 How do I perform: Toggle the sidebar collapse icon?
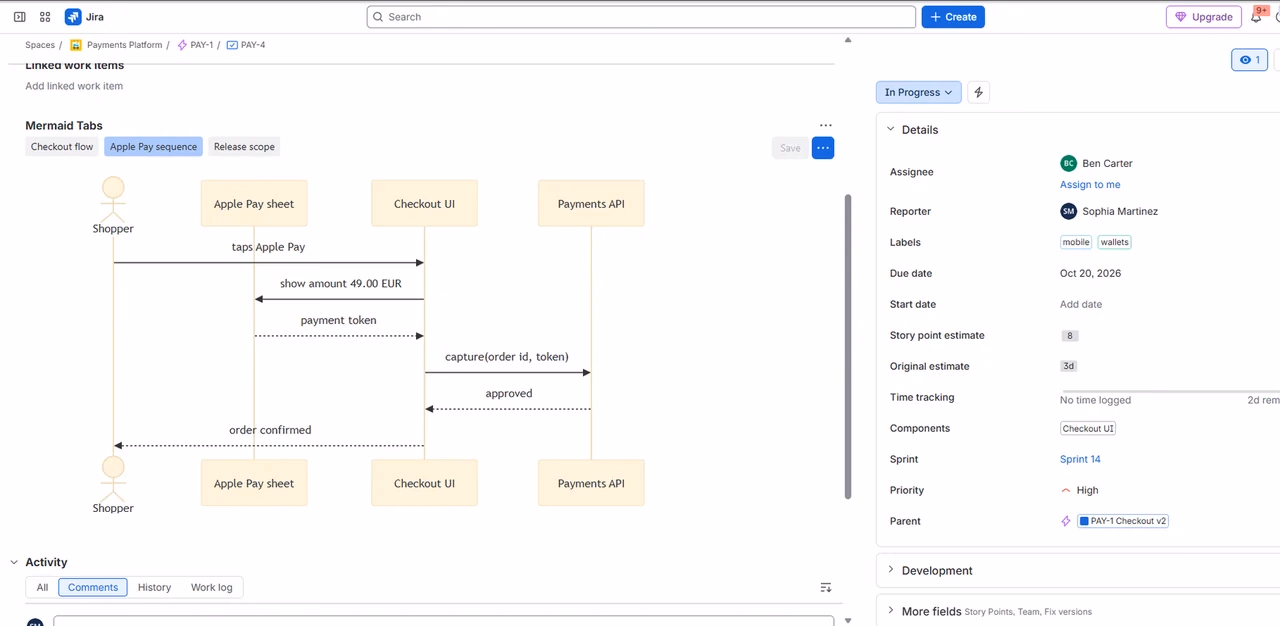pyautogui.click(x=19, y=17)
